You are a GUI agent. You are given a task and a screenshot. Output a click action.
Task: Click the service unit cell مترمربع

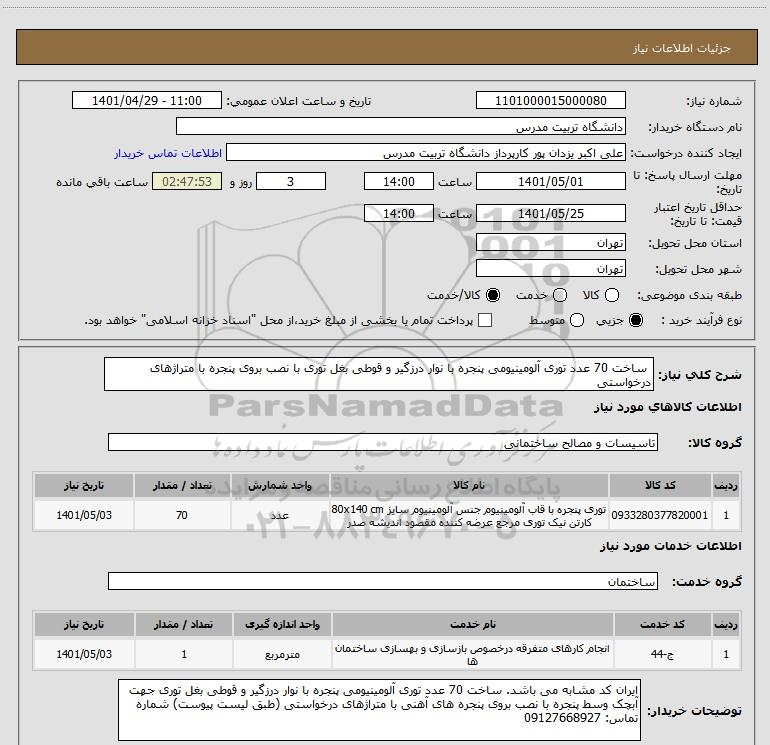click(282, 654)
